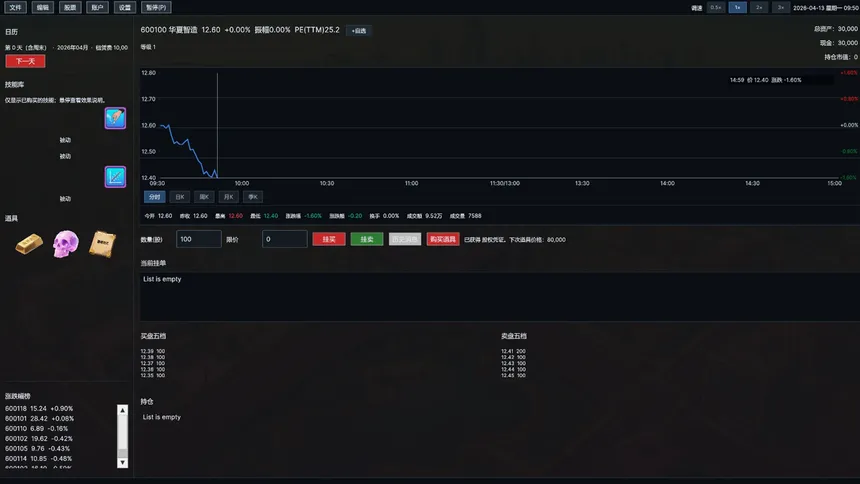Activate the quill pen skill icon
Image resolution: width=860 pixels, height=484 pixels.
(x=115, y=118)
